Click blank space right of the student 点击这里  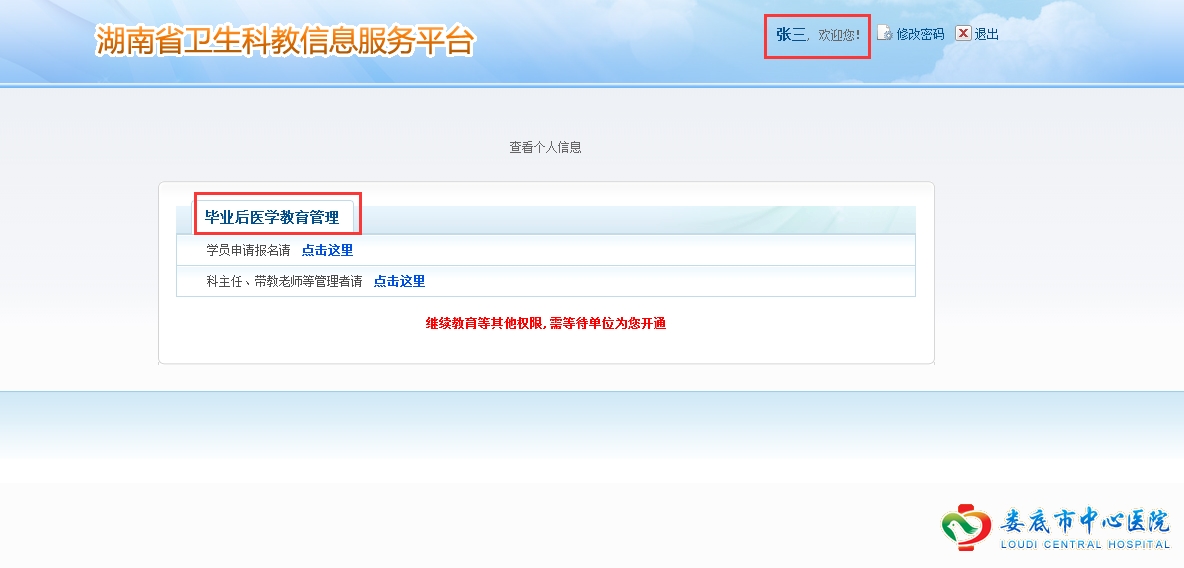(x=630, y=250)
